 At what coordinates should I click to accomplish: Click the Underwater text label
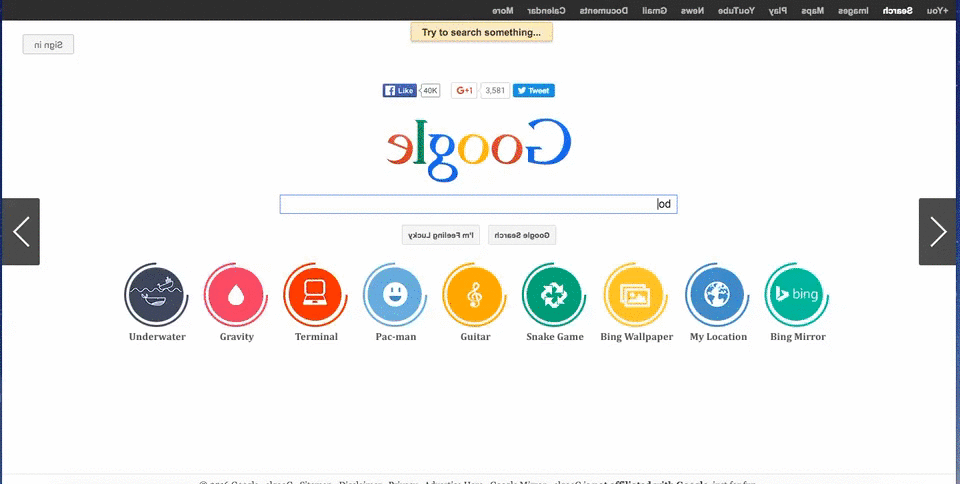tap(157, 337)
